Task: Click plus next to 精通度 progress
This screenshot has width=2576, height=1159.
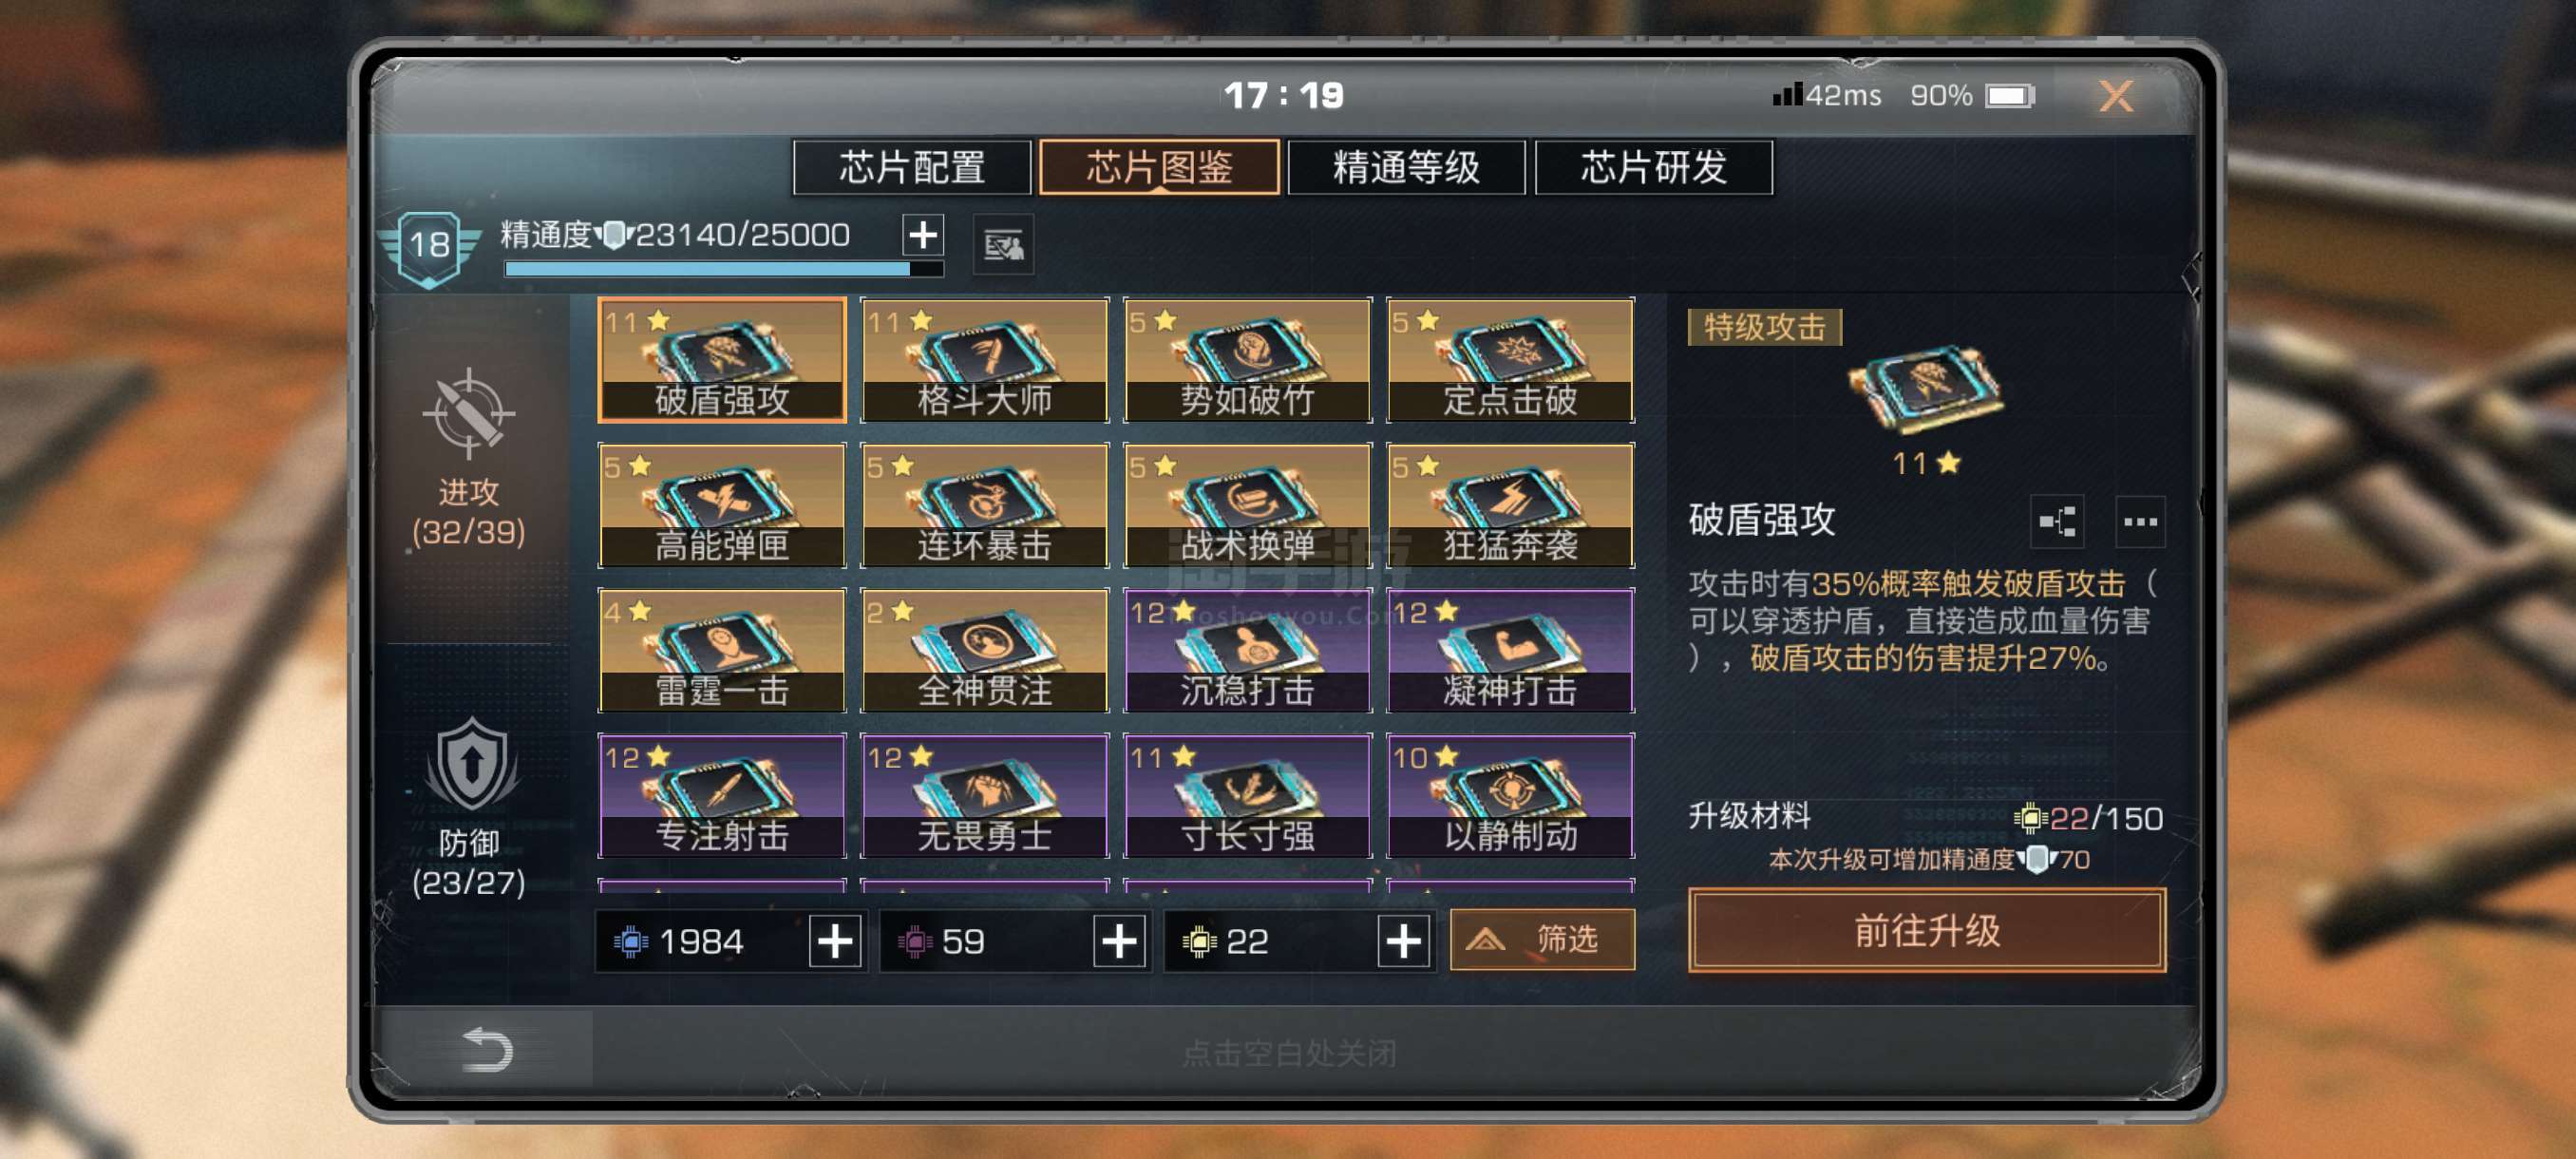Action: pyautogui.click(x=922, y=235)
